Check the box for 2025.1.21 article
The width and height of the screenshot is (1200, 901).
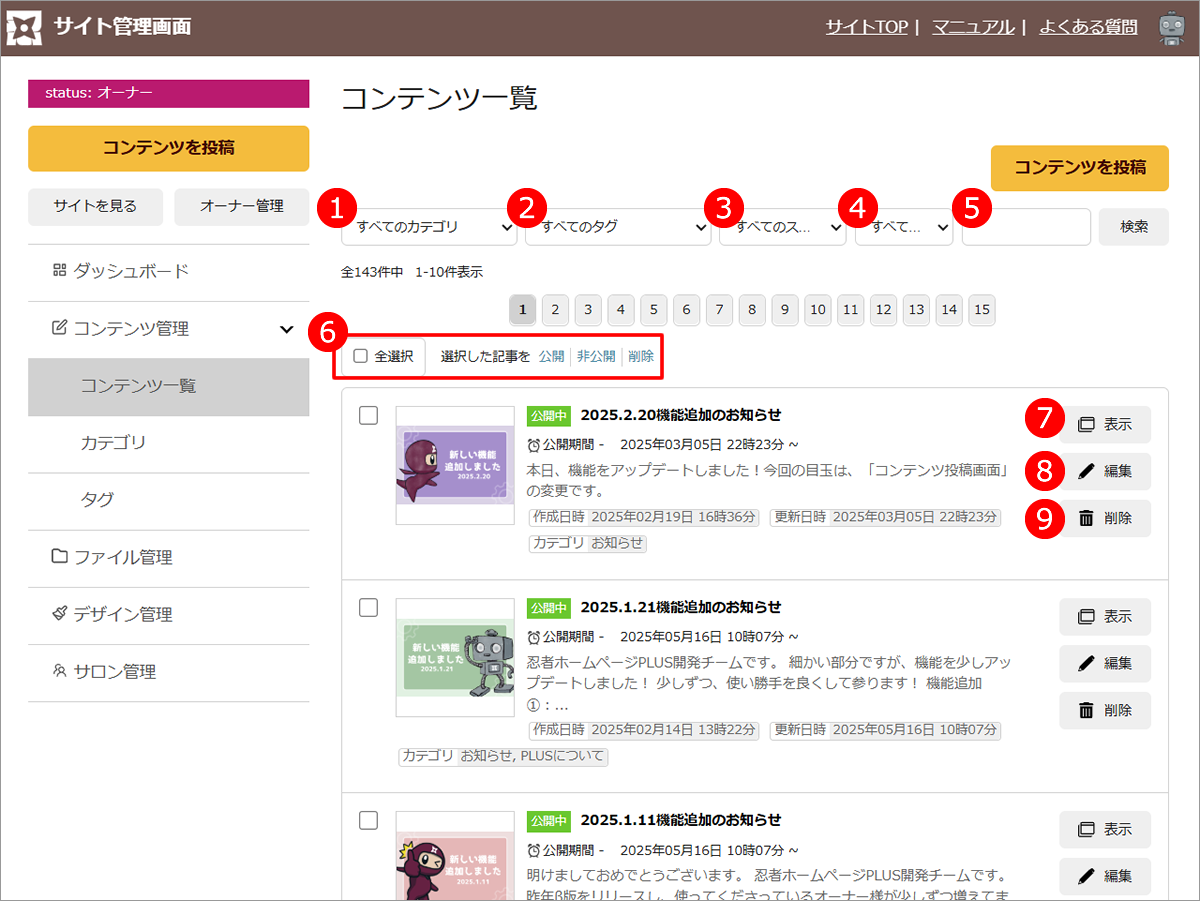click(x=368, y=607)
